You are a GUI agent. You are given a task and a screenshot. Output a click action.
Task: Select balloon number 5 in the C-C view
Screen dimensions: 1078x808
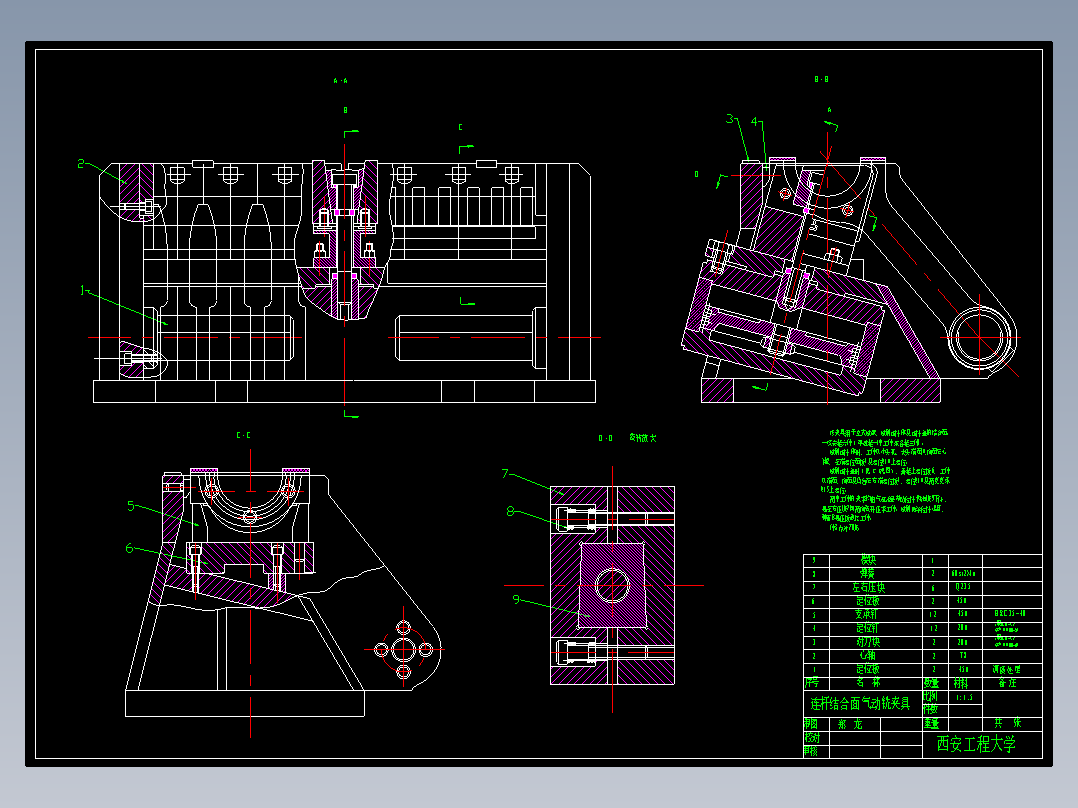131,506
